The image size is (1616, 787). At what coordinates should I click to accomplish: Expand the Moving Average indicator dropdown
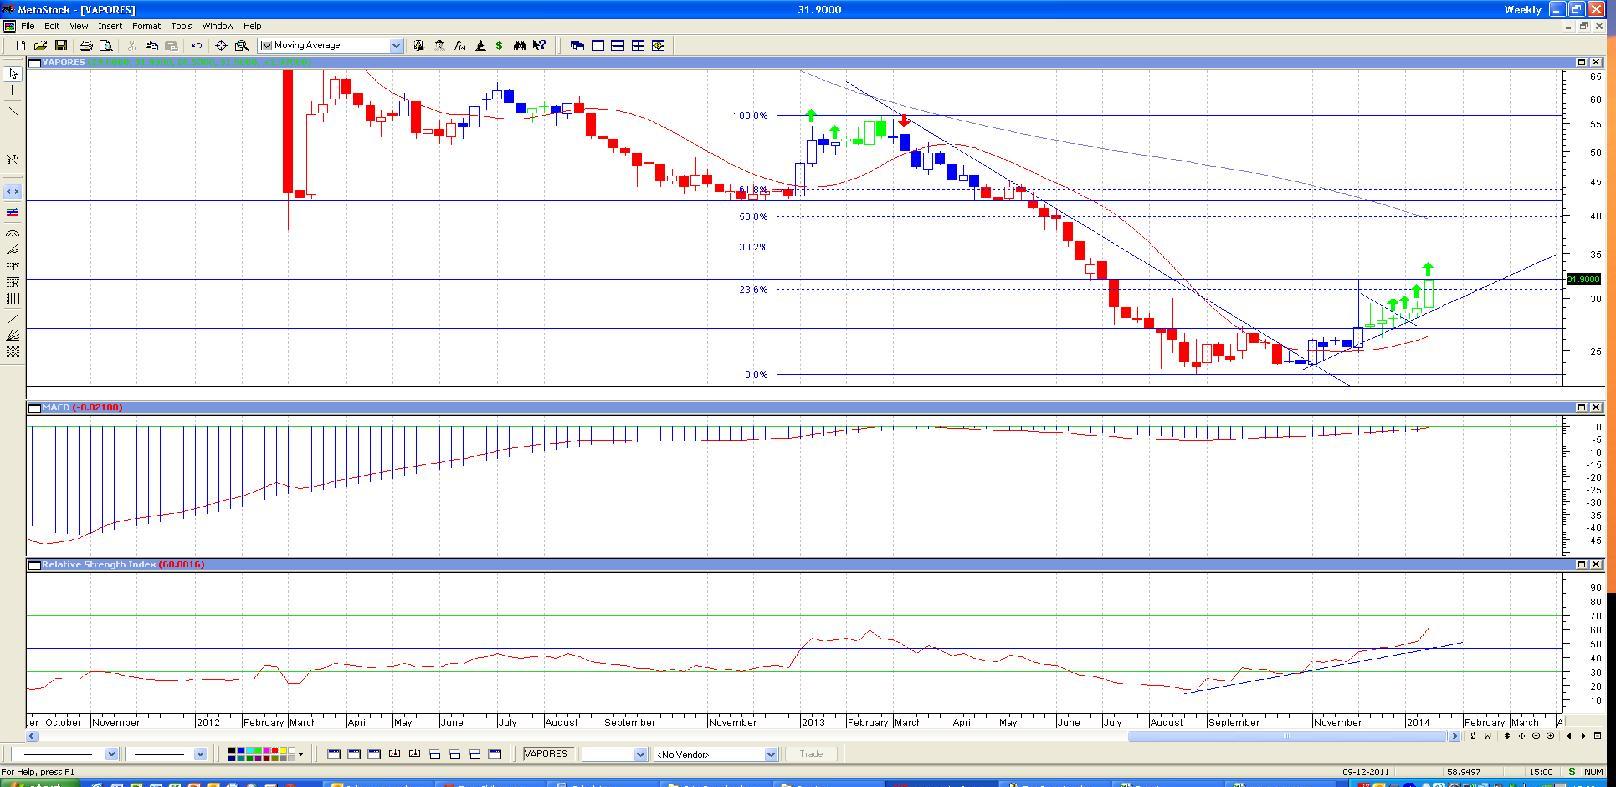pyautogui.click(x=396, y=45)
